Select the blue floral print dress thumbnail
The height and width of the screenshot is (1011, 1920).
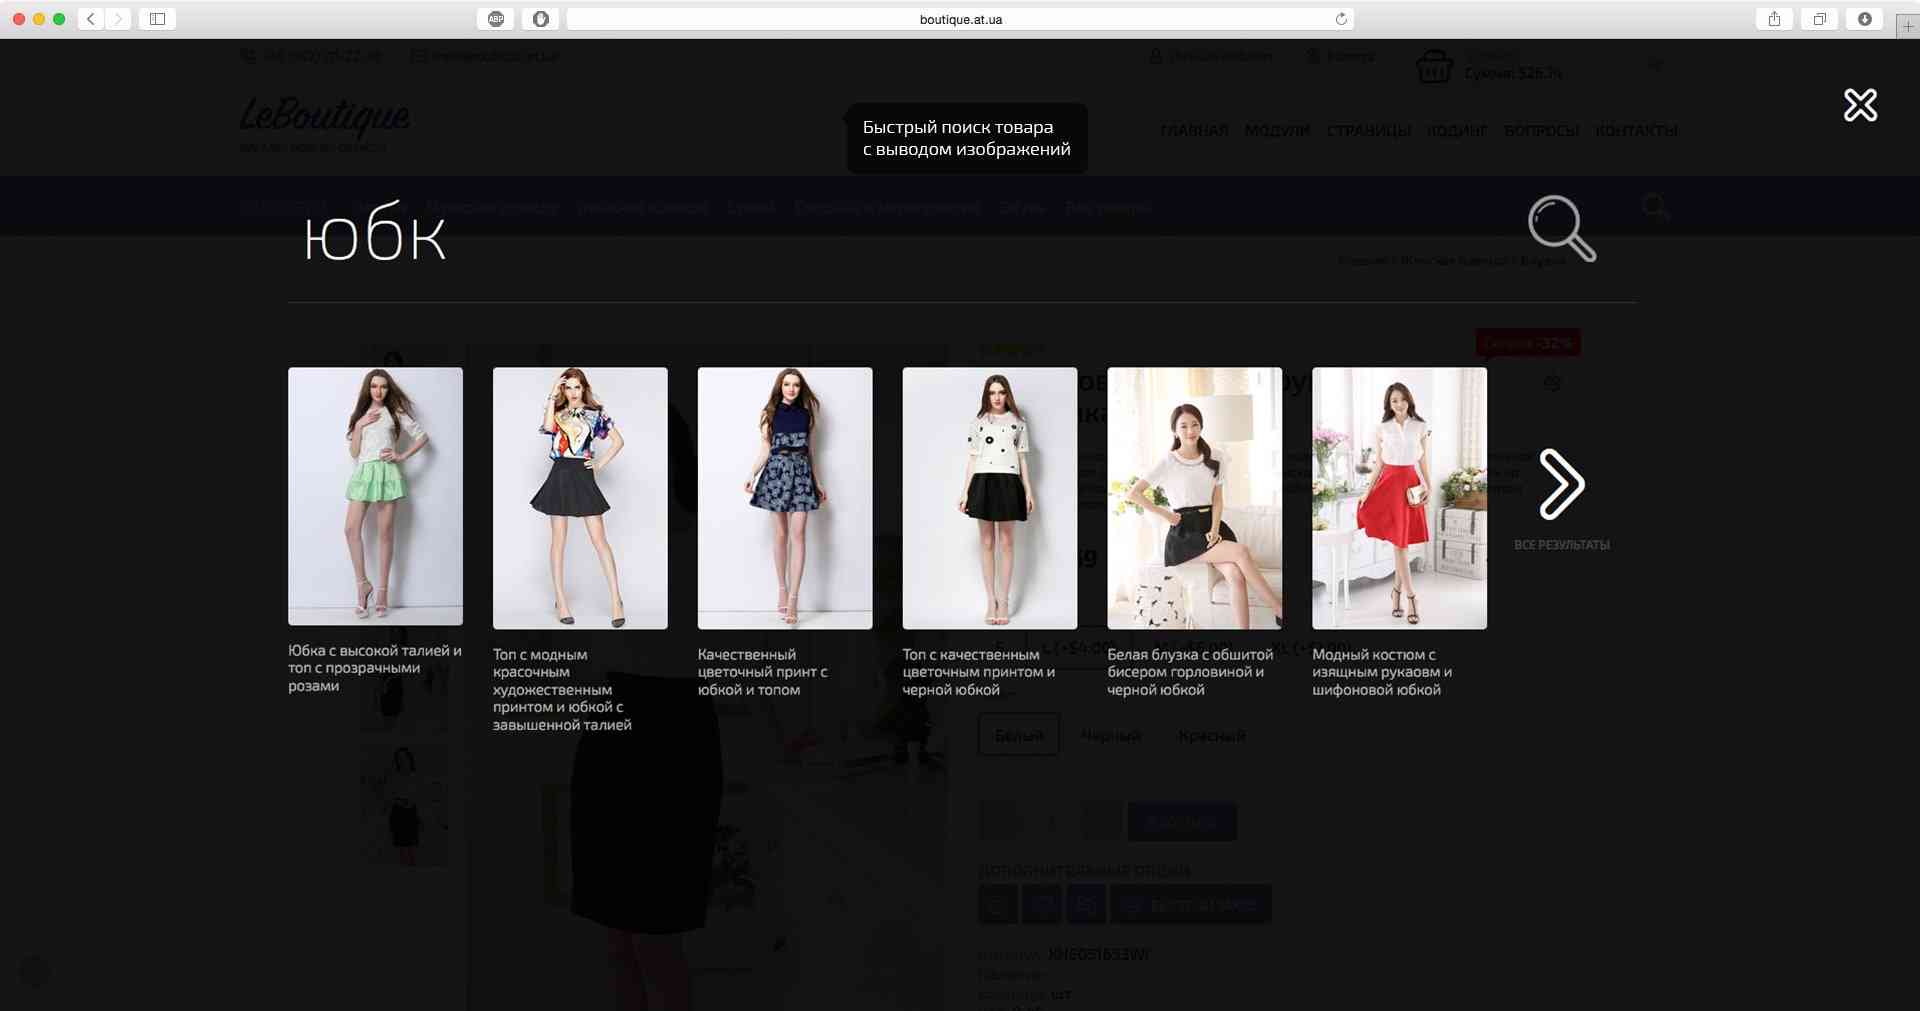[785, 498]
